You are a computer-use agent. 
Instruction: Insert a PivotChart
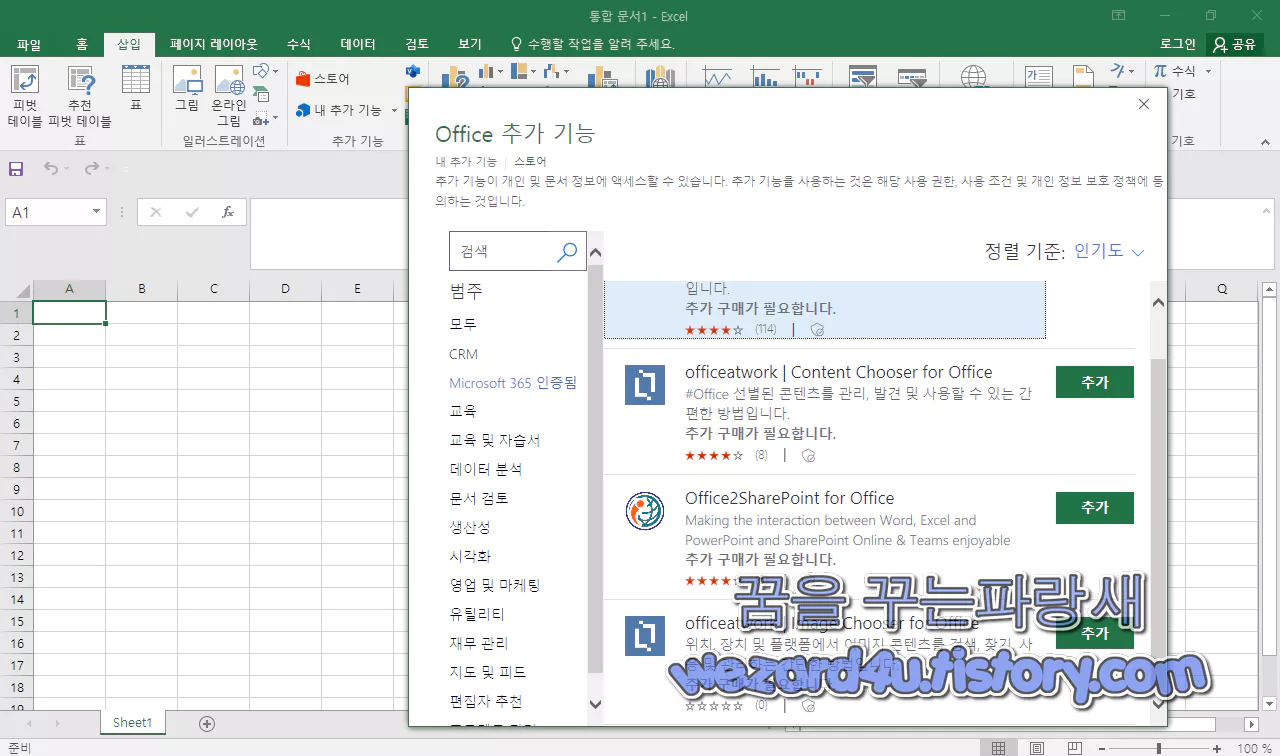(x=601, y=76)
